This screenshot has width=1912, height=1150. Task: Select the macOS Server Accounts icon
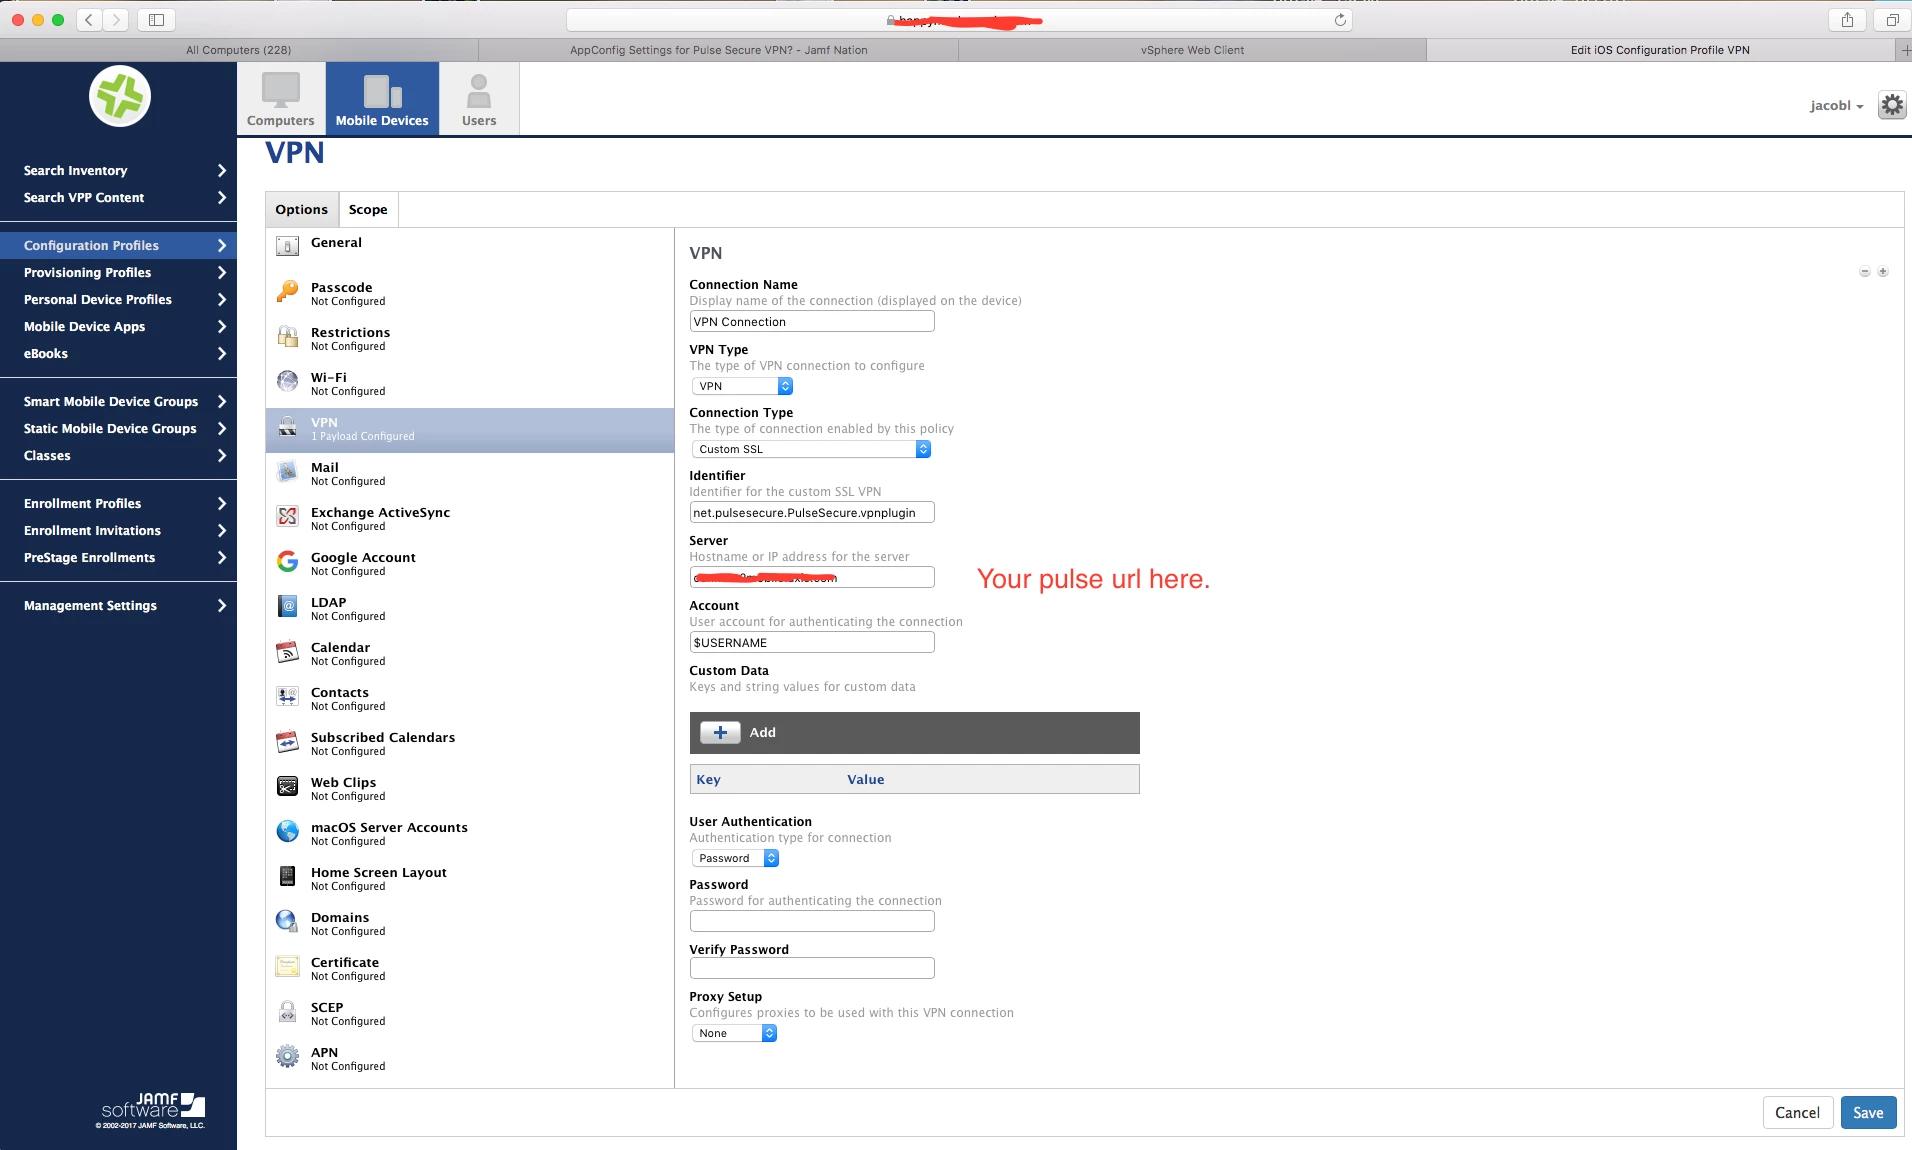tap(288, 831)
